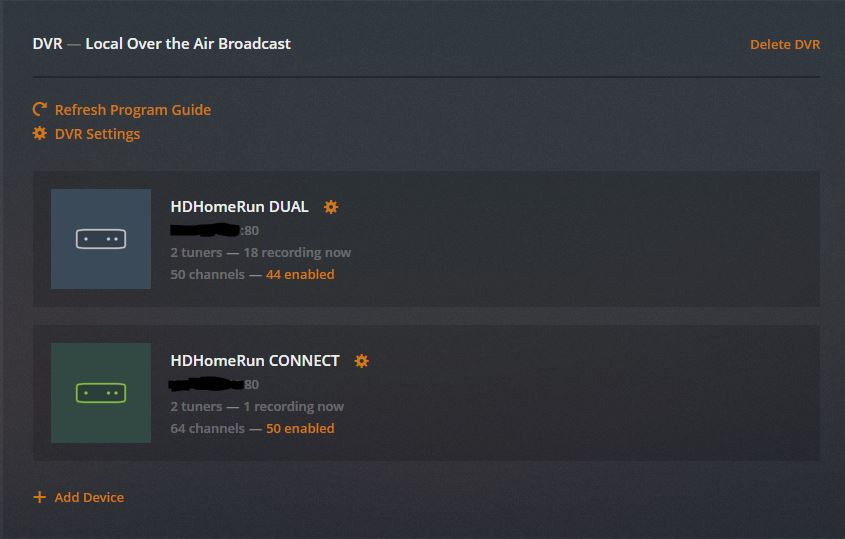Click the blue HDHomeRun DUAL device thumbnail
845x539 pixels.
click(101, 239)
